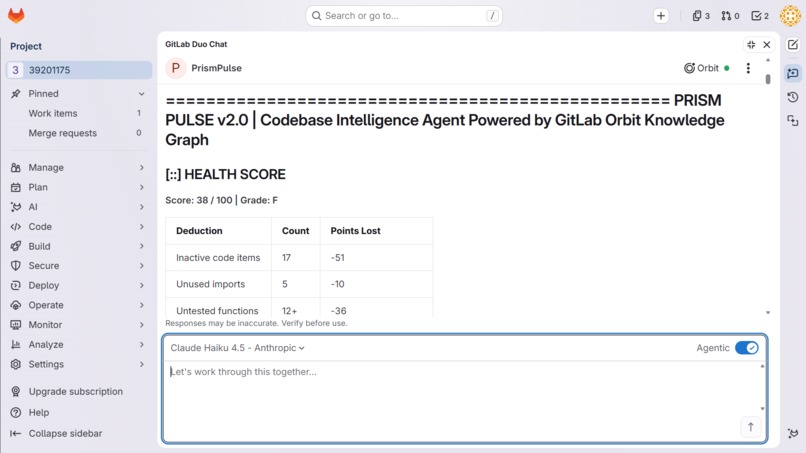Open the Monitor menu item

coord(79,324)
